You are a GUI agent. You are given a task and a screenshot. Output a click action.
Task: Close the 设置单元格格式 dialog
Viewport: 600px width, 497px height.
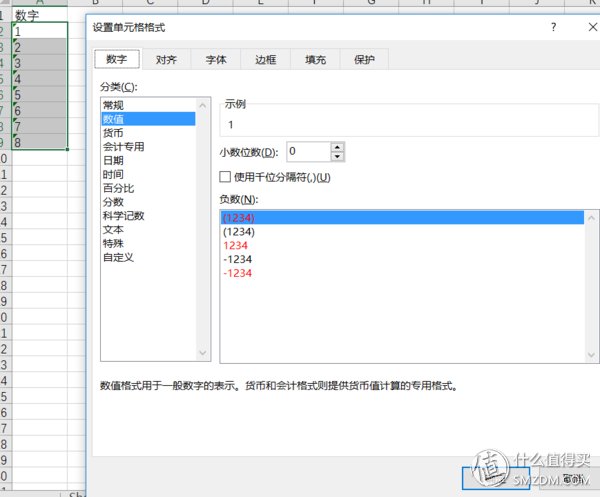click(x=593, y=27)
